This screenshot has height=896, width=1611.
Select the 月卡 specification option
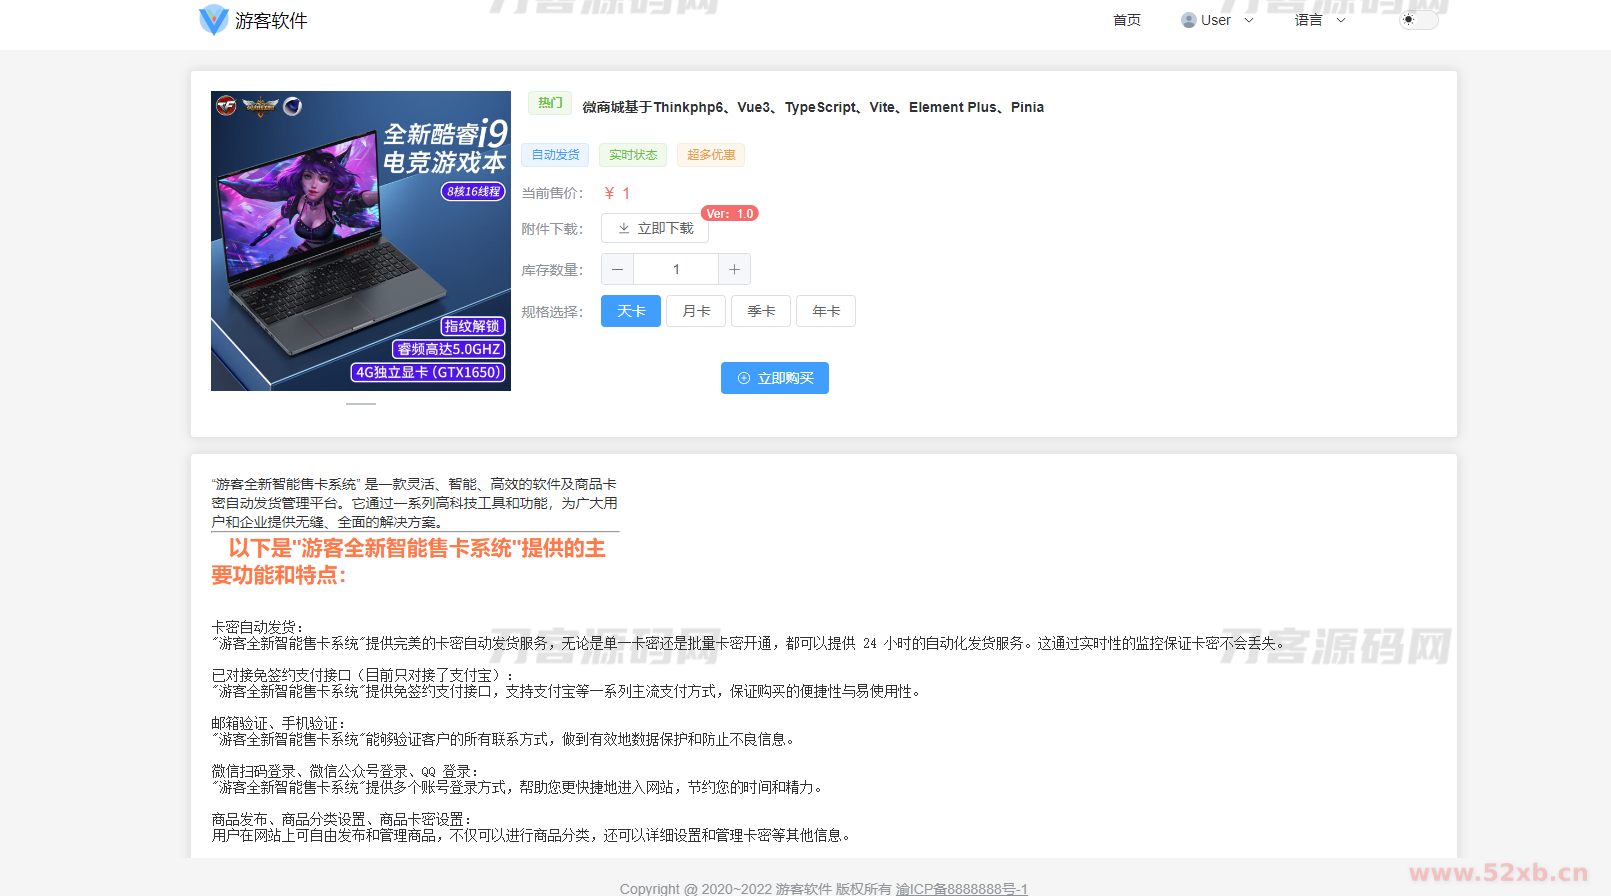[696, 311]
